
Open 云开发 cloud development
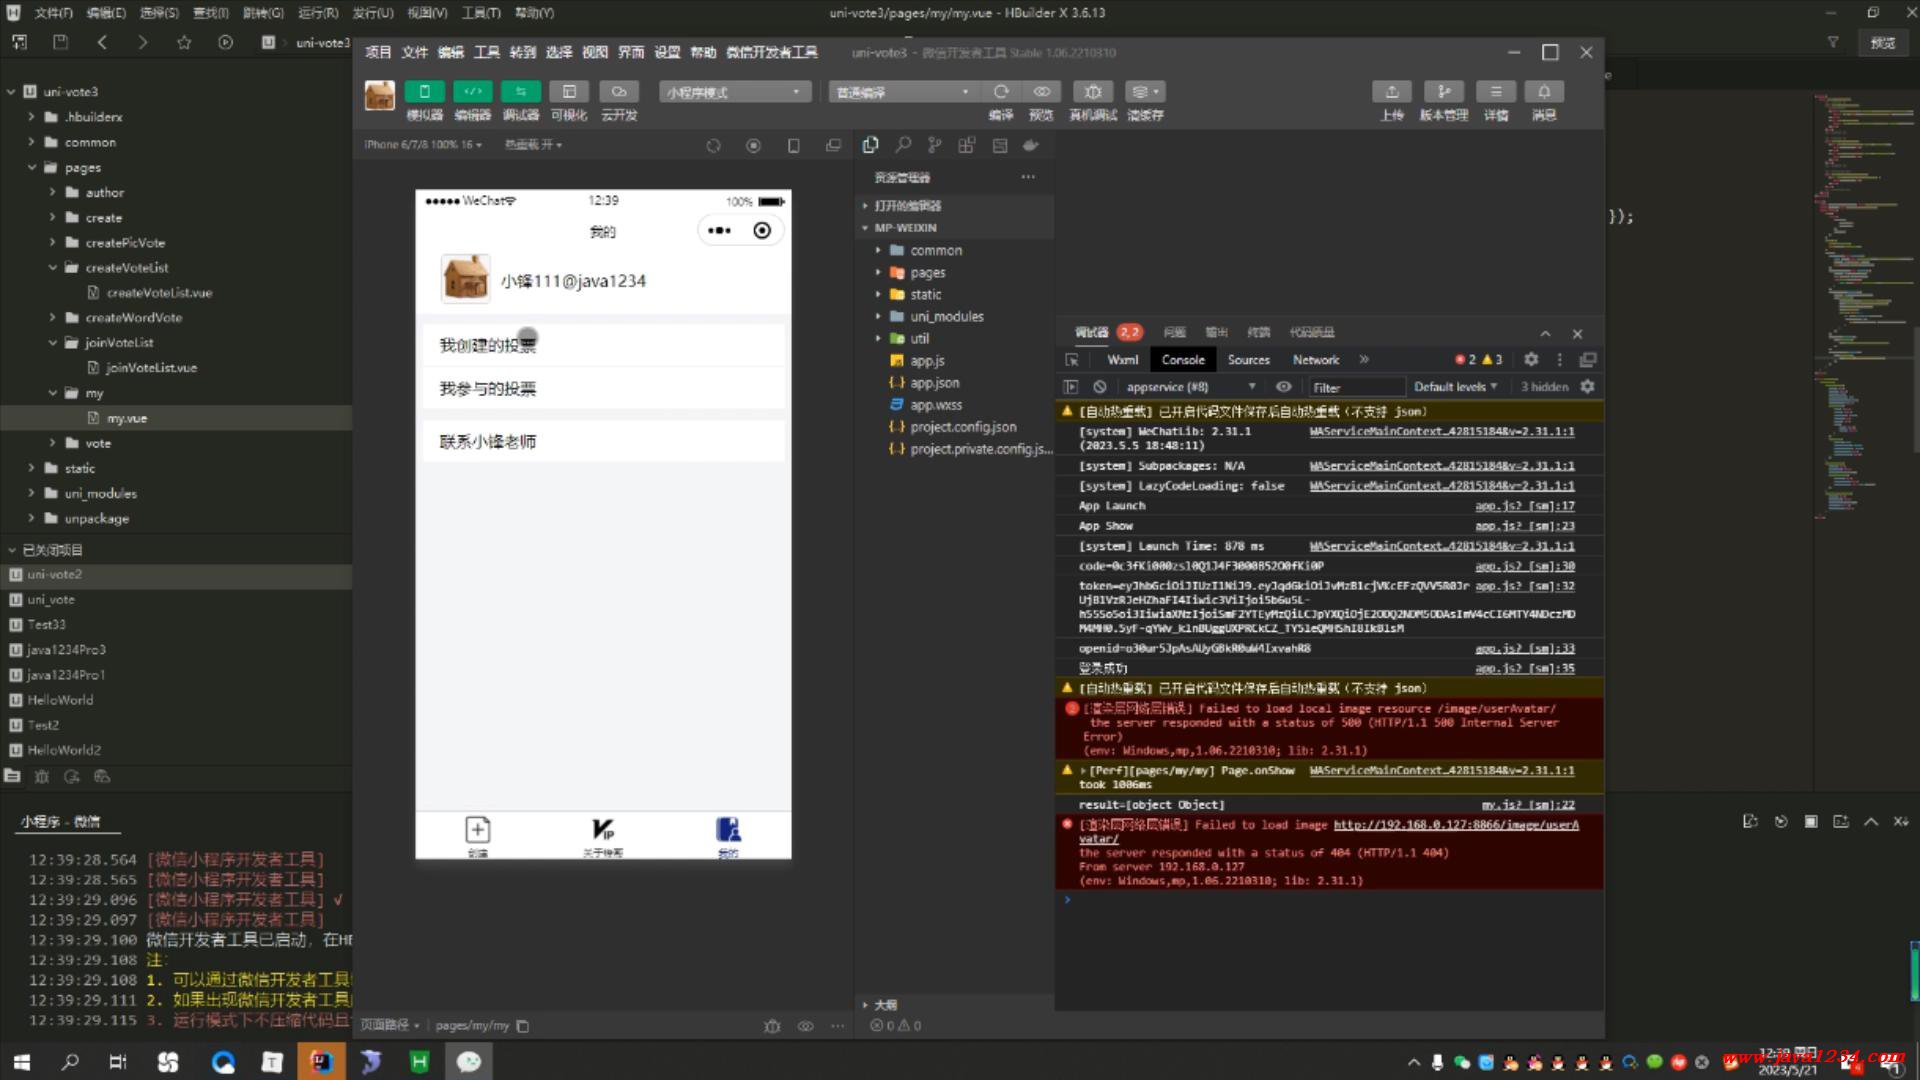619,92
